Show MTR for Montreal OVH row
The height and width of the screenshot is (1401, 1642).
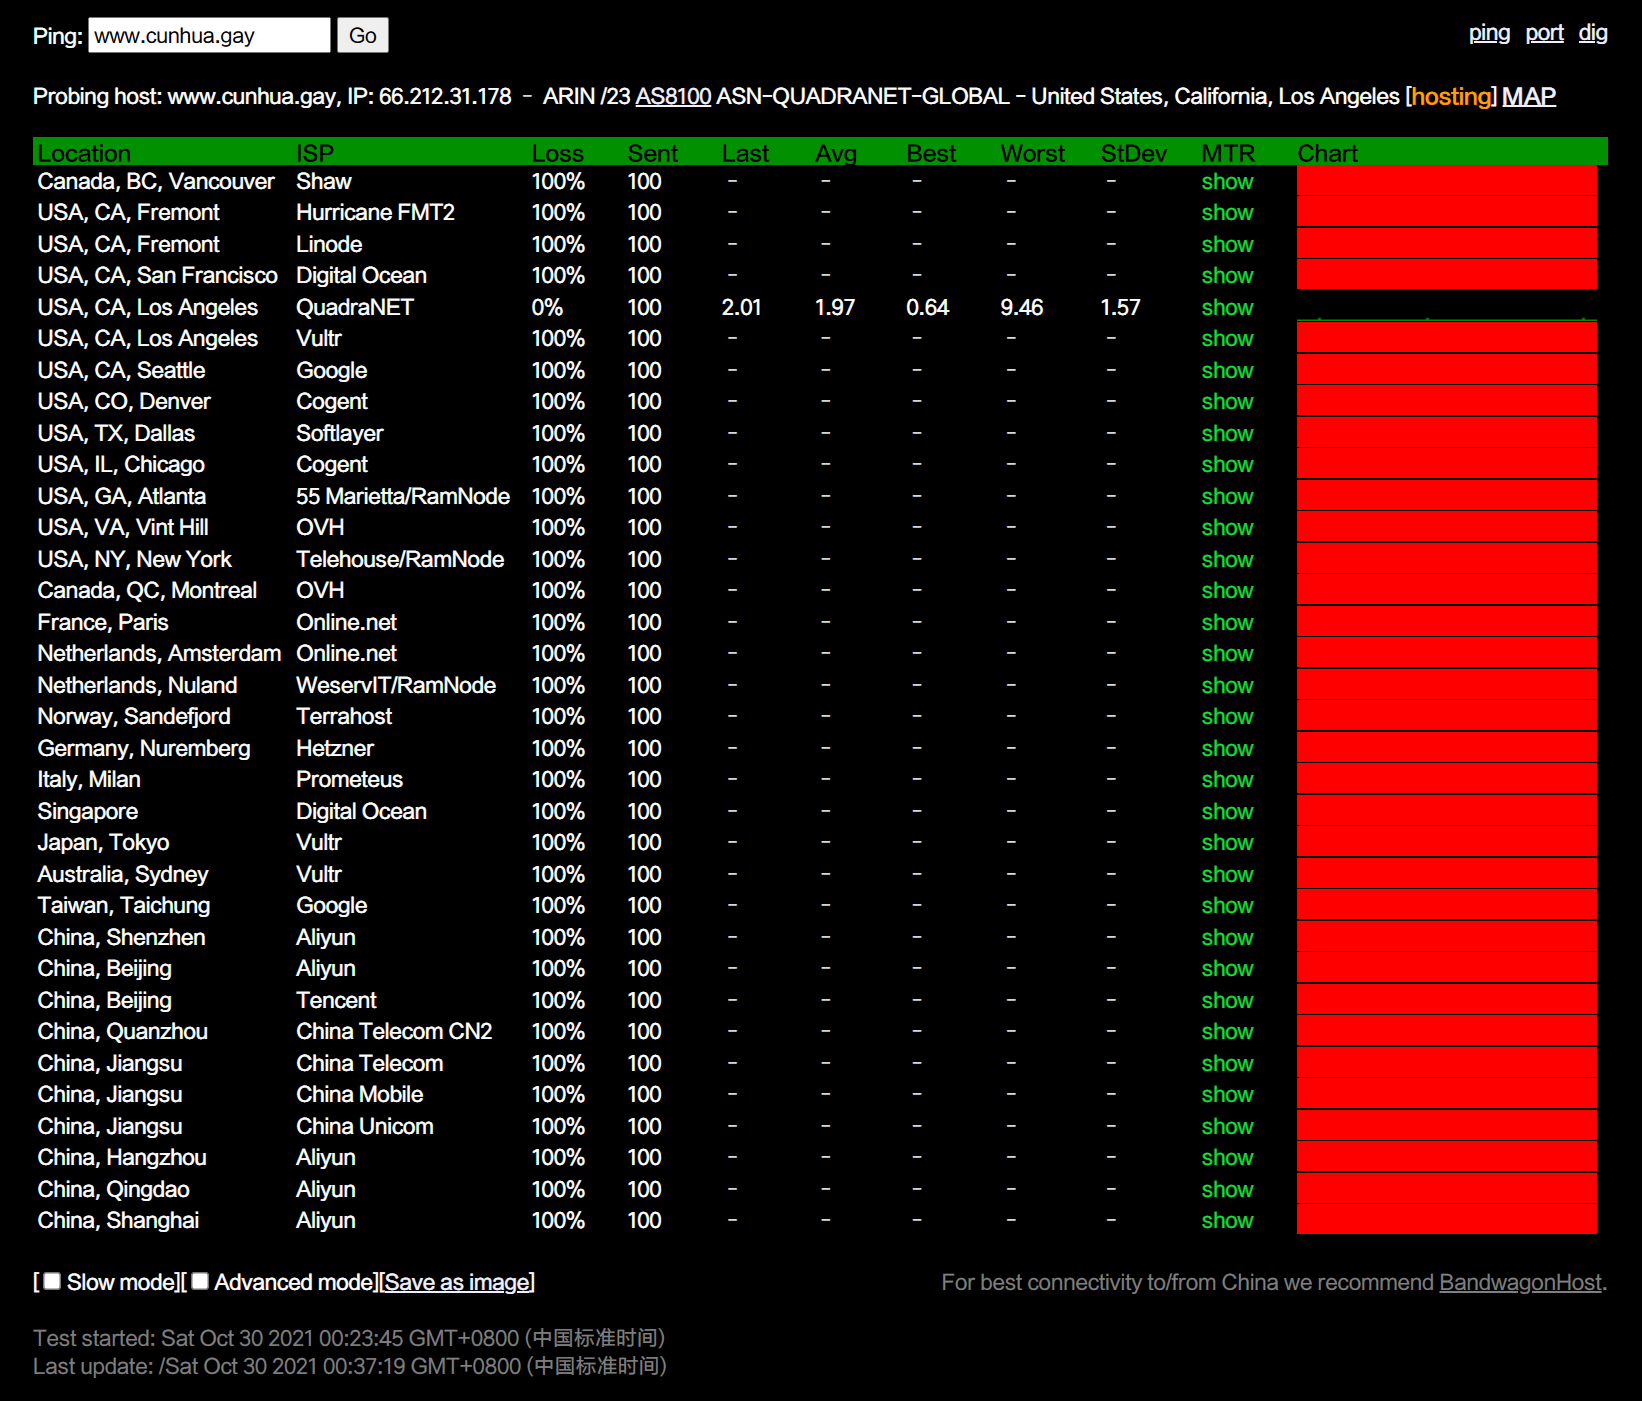pos(1227,590)
